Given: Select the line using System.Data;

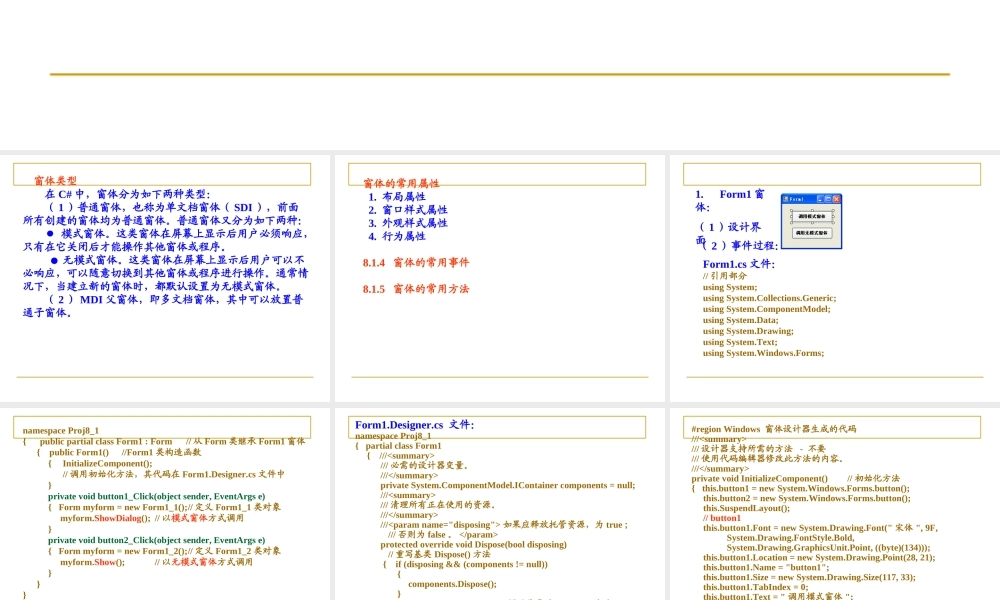Looking at the screenshot, I should click(740, 320).
